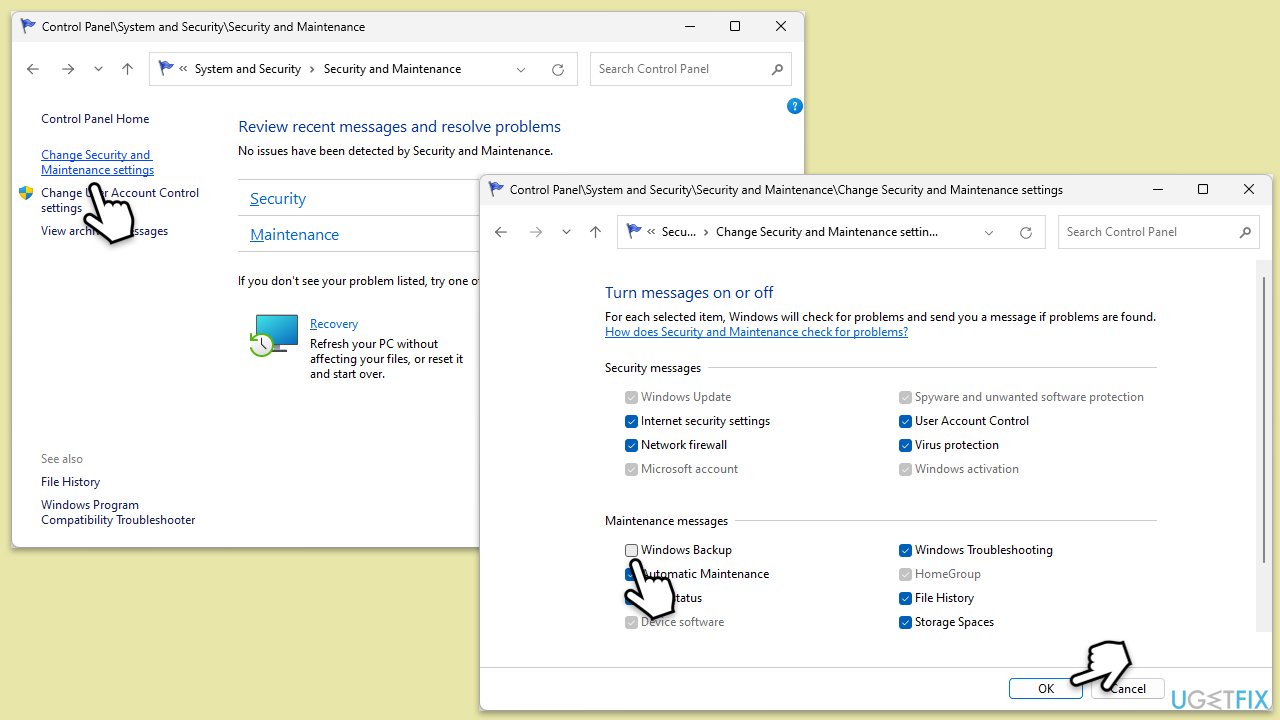Close the Security and Maintenance window
This screenshot has height=720, width=1280.
(x=781, y=27)
